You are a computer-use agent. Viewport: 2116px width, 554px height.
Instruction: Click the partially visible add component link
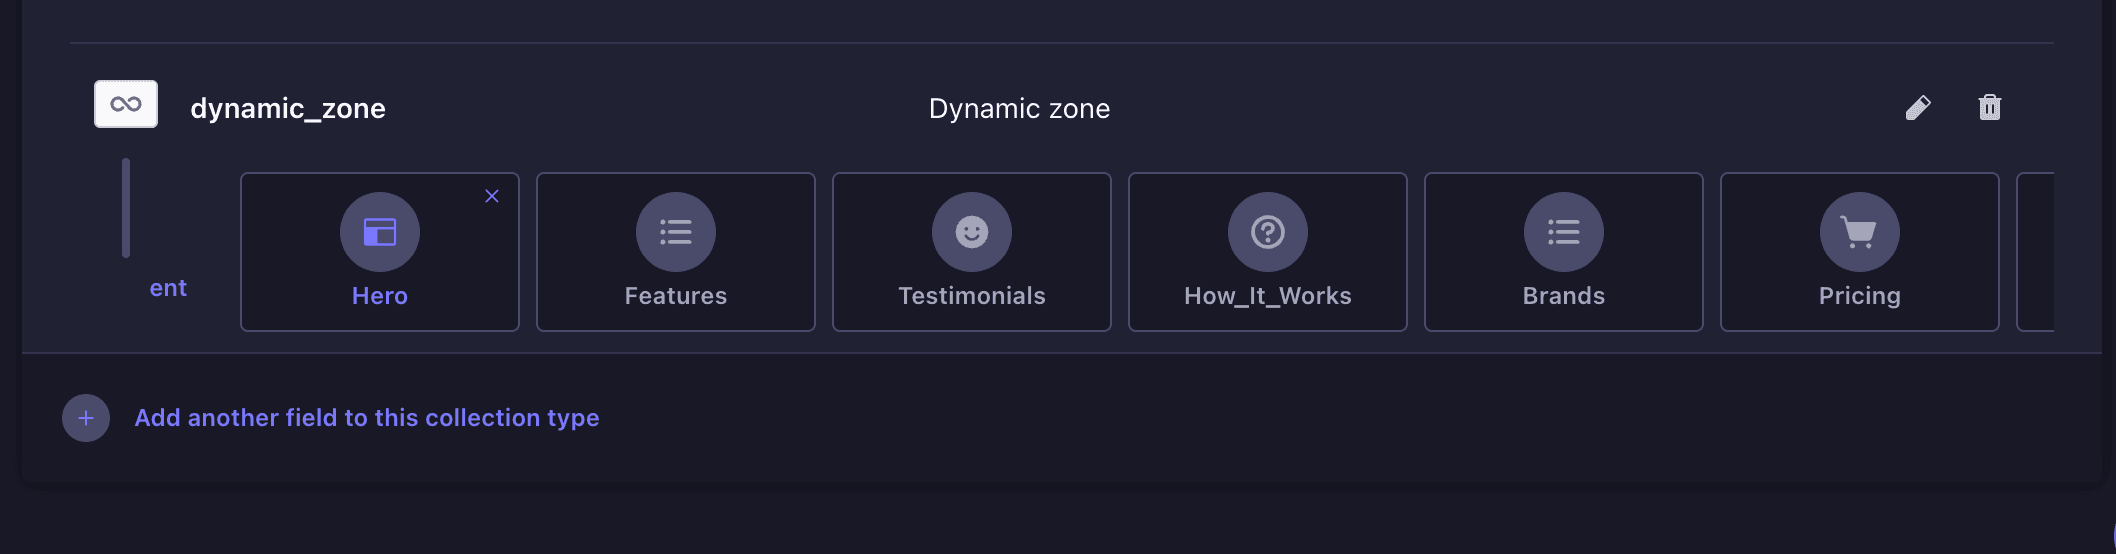coord(168,288)
